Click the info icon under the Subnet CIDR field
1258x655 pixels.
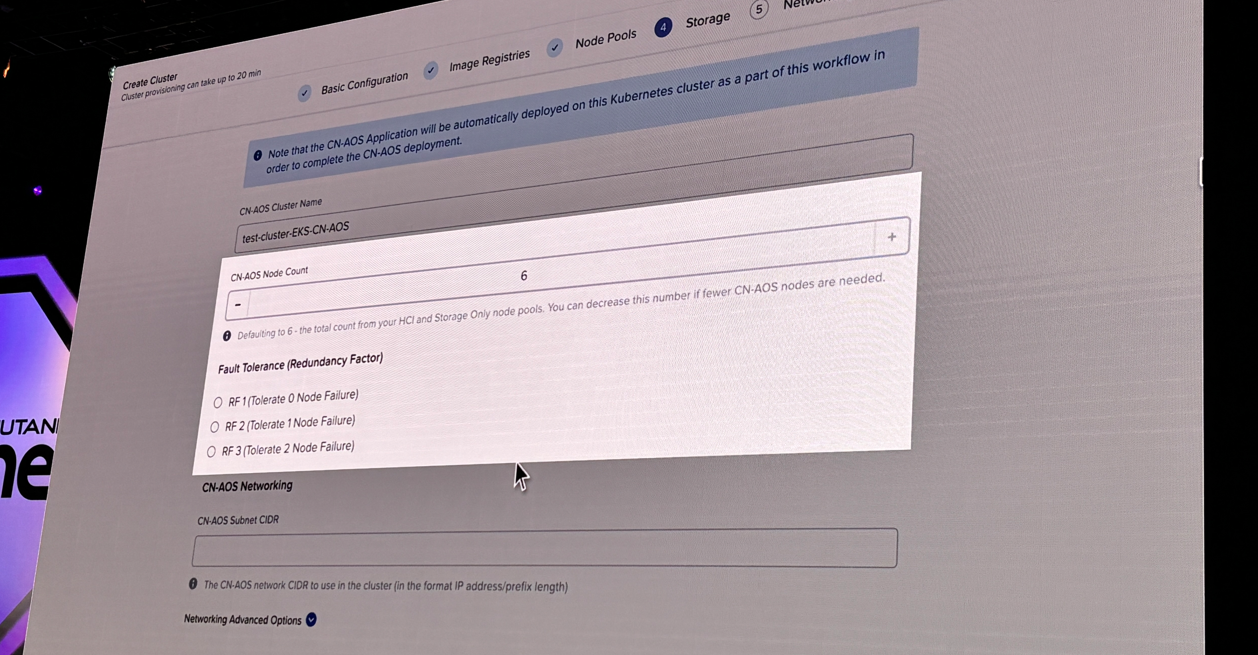[193, 584]
